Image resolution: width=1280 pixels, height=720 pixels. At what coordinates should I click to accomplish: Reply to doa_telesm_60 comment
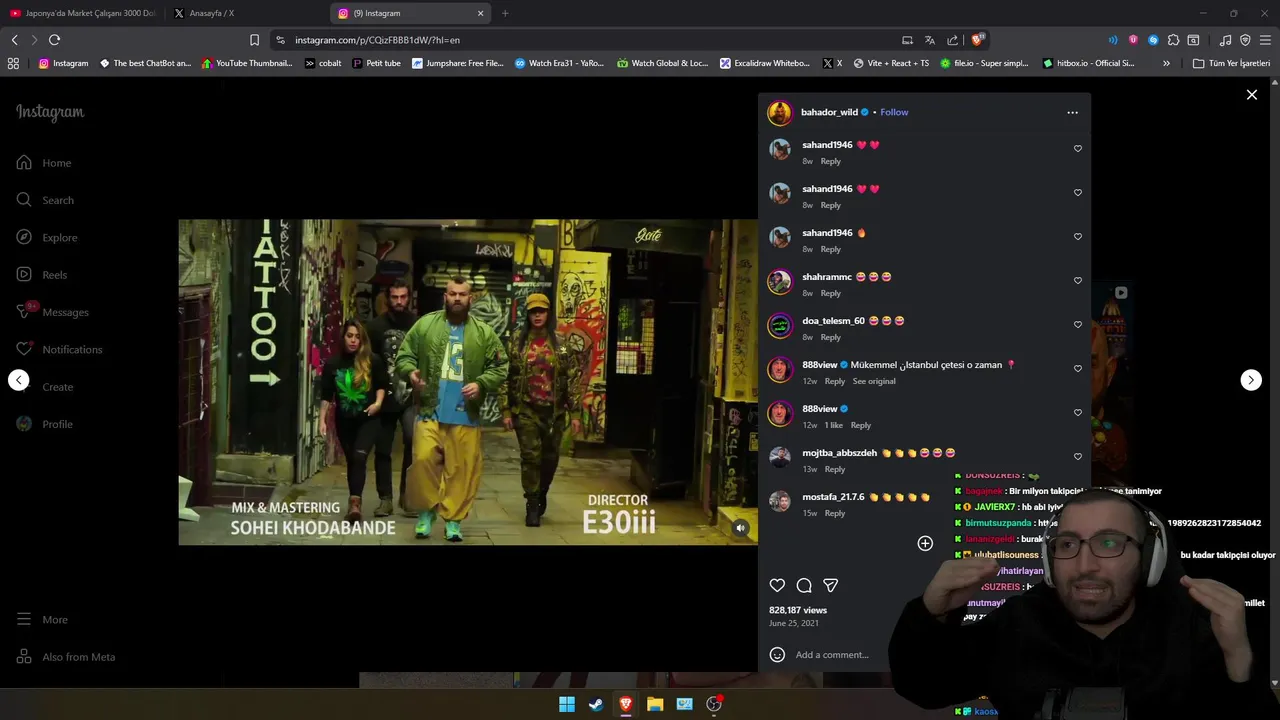[830, 337]
